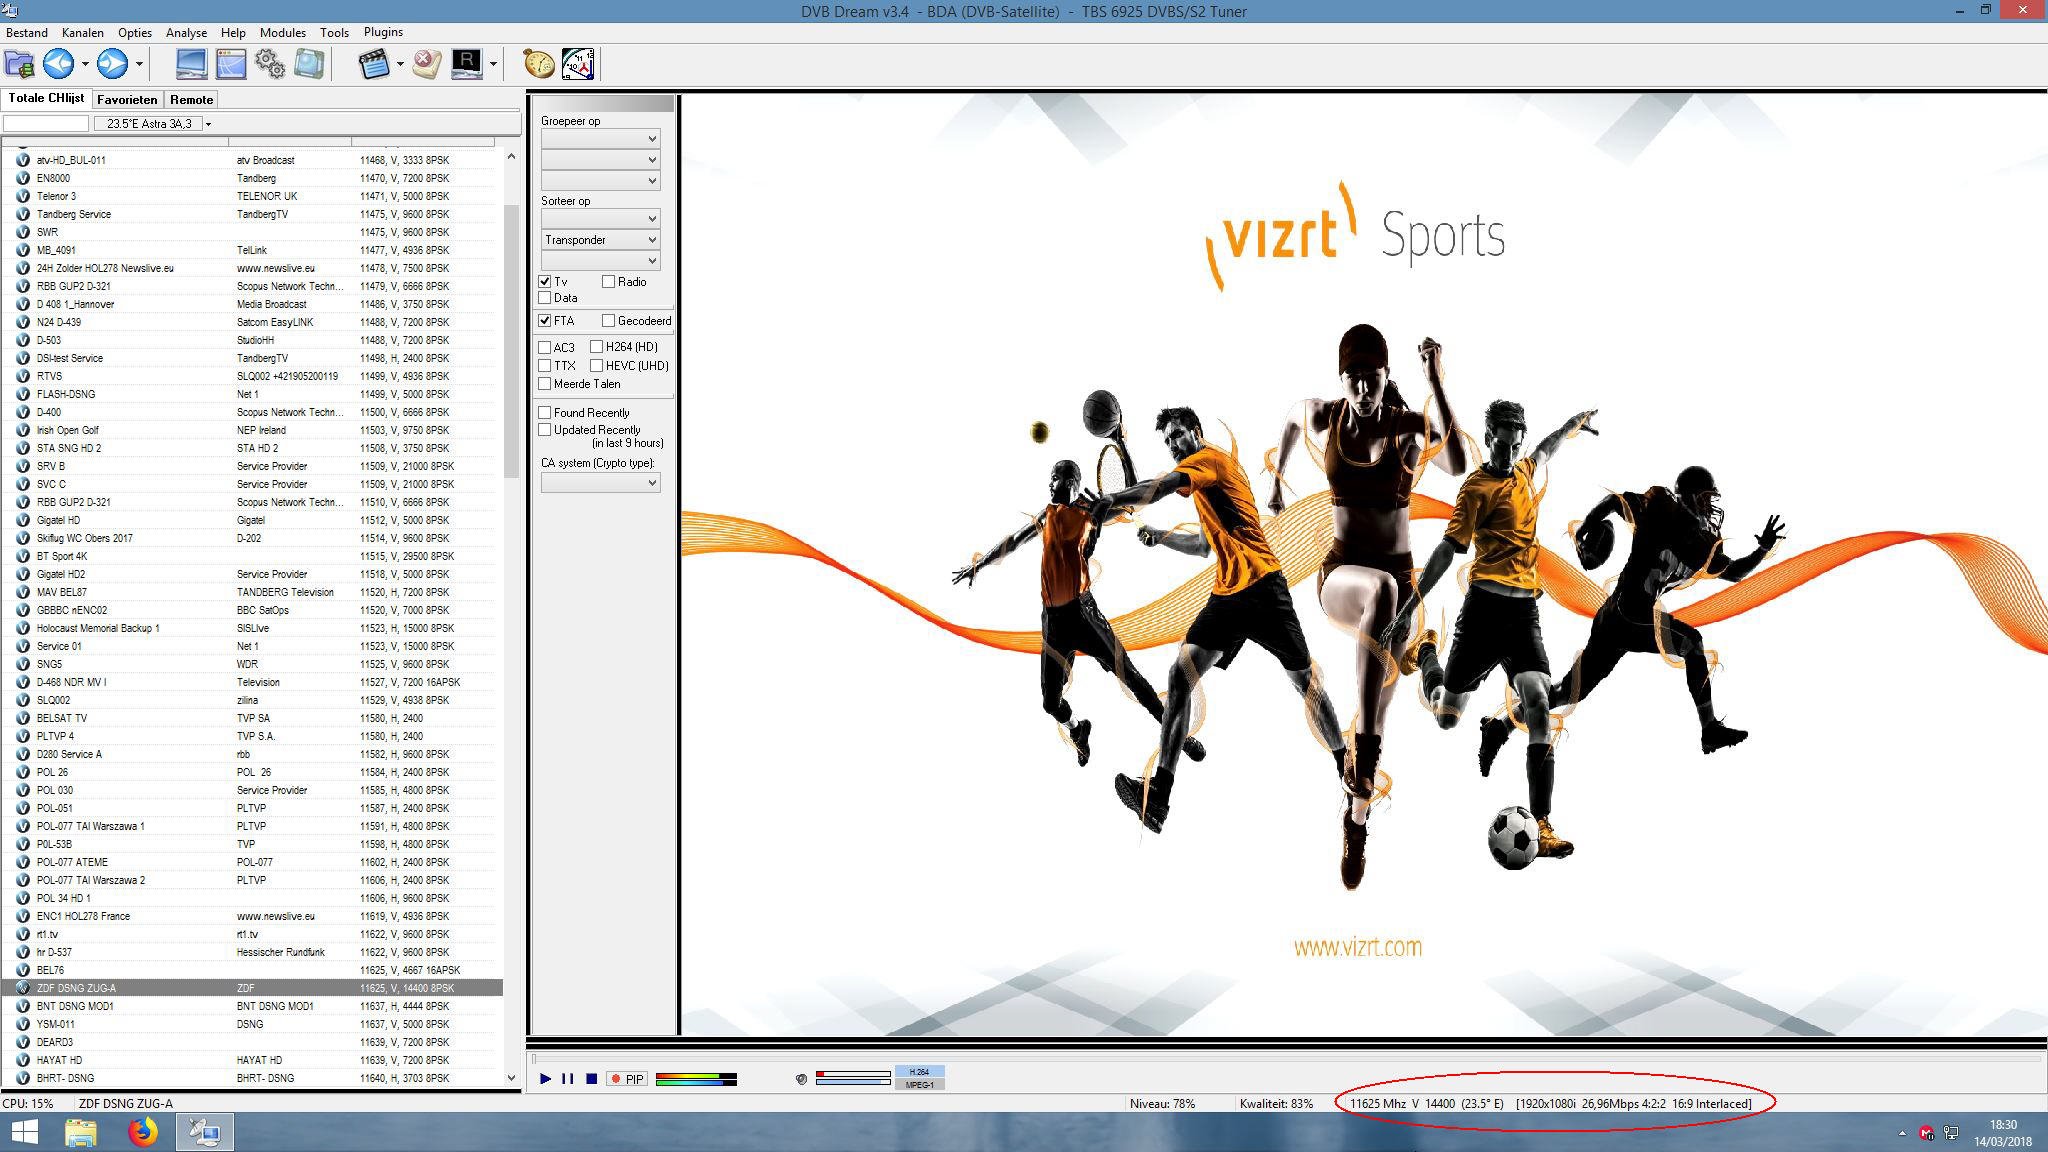
Task: Open settings with the gears icon
Action: 270,64
